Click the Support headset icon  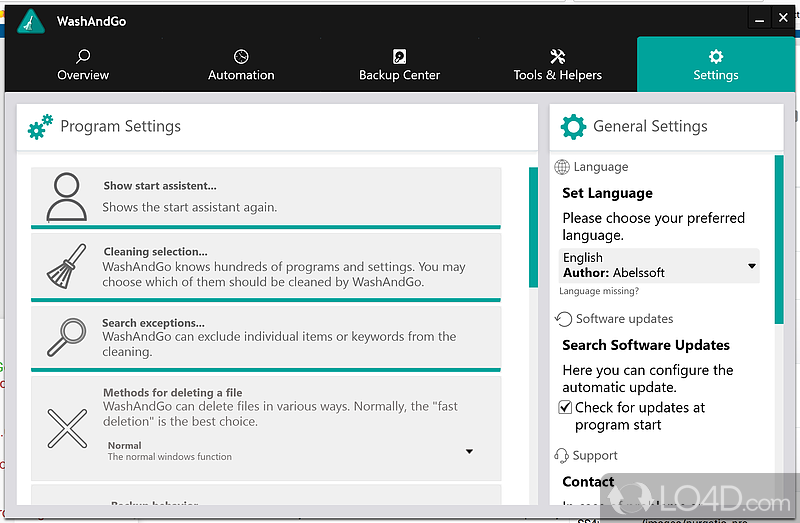[561, 456]
